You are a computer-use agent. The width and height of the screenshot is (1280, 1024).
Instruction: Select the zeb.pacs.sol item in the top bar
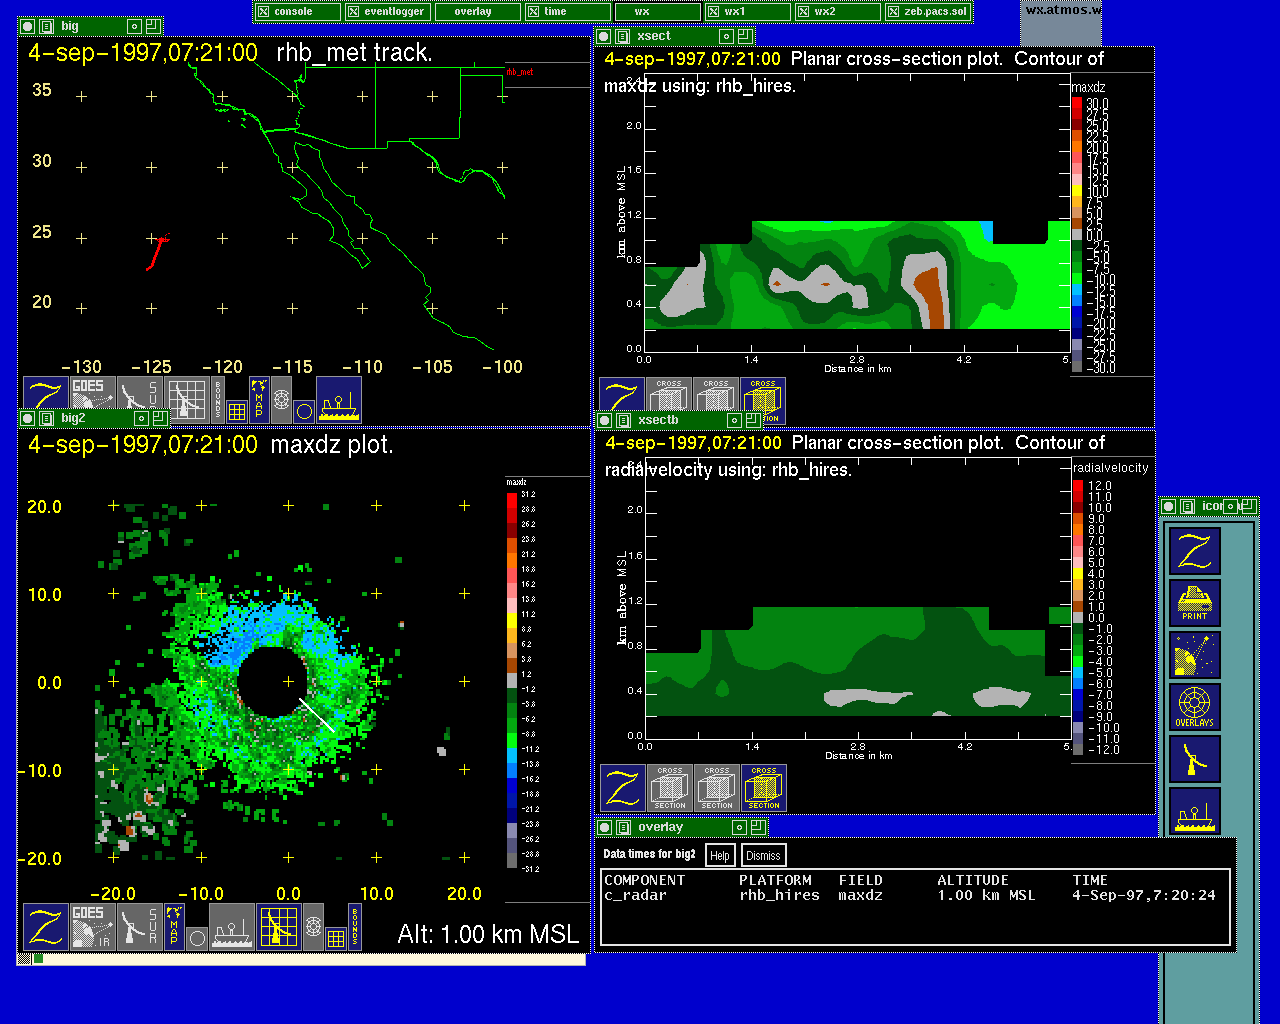(928, 12)
